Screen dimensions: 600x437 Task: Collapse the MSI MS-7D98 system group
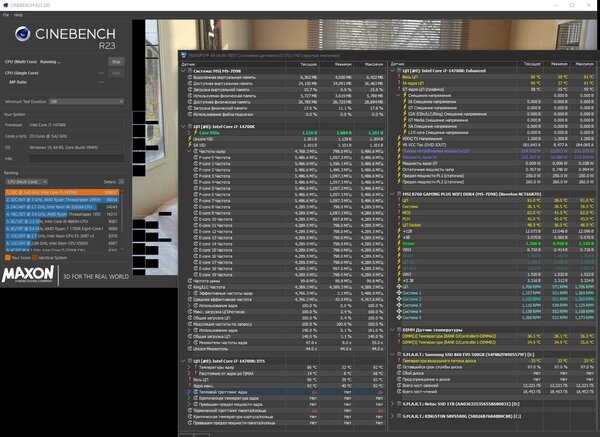tap(184, 71)
